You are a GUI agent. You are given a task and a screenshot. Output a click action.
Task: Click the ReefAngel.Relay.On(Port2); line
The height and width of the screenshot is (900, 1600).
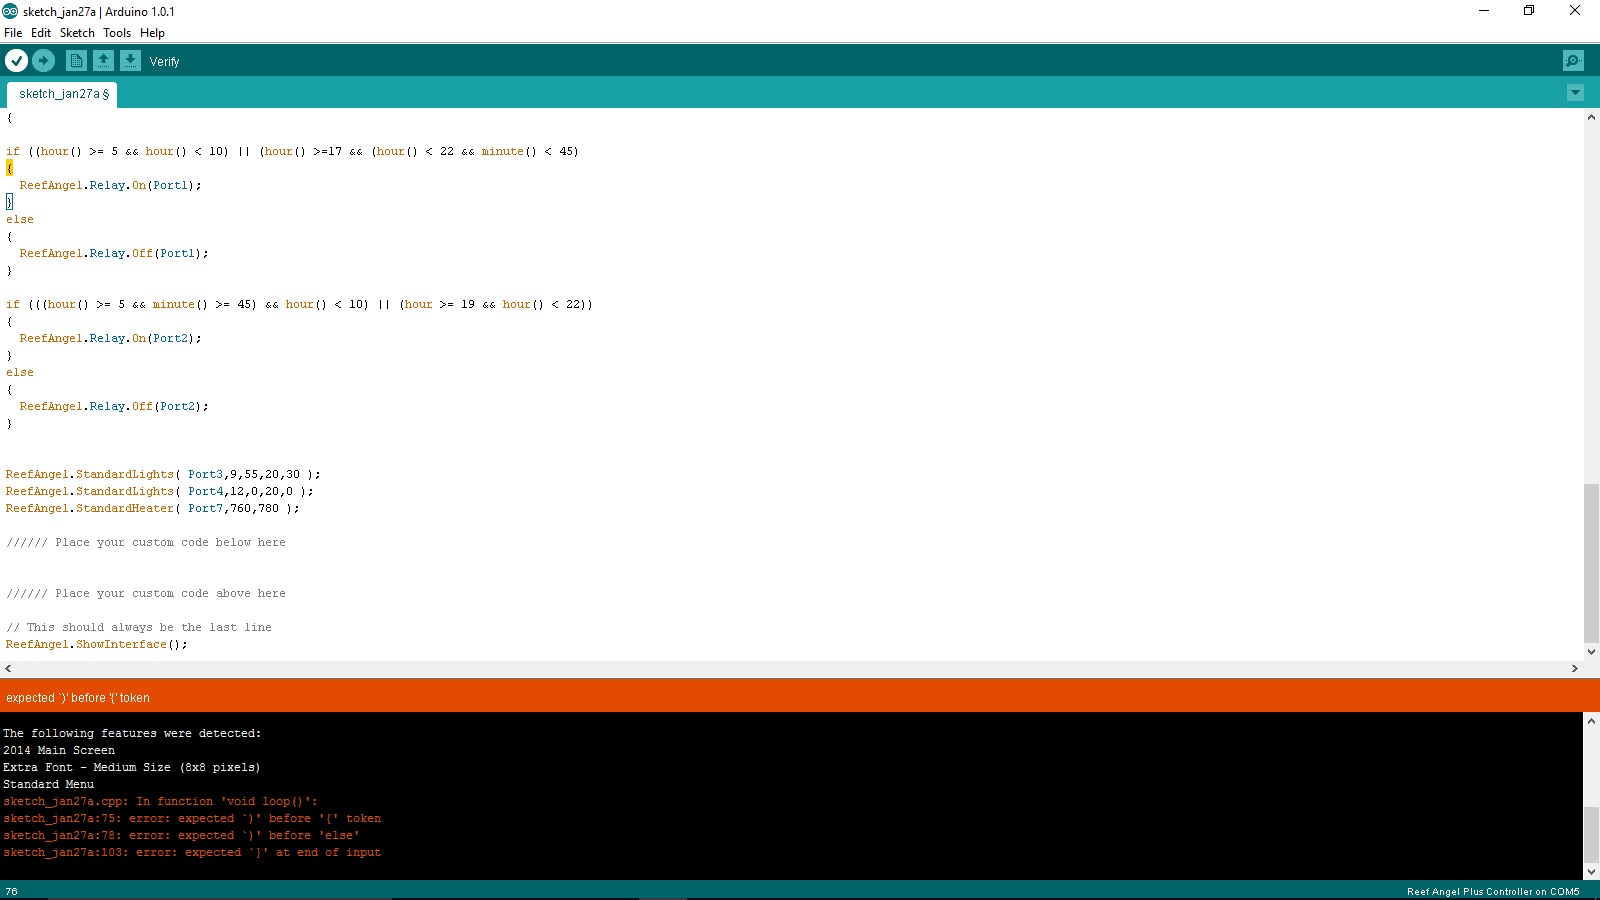110,339
